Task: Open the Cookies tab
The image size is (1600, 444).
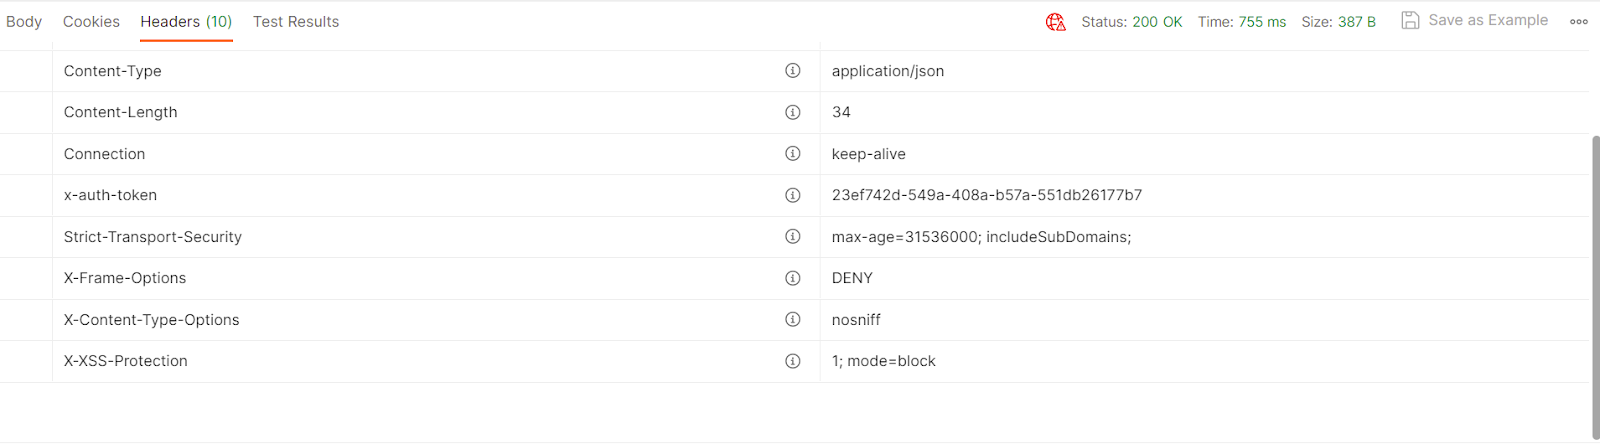Action: [91, 21]
